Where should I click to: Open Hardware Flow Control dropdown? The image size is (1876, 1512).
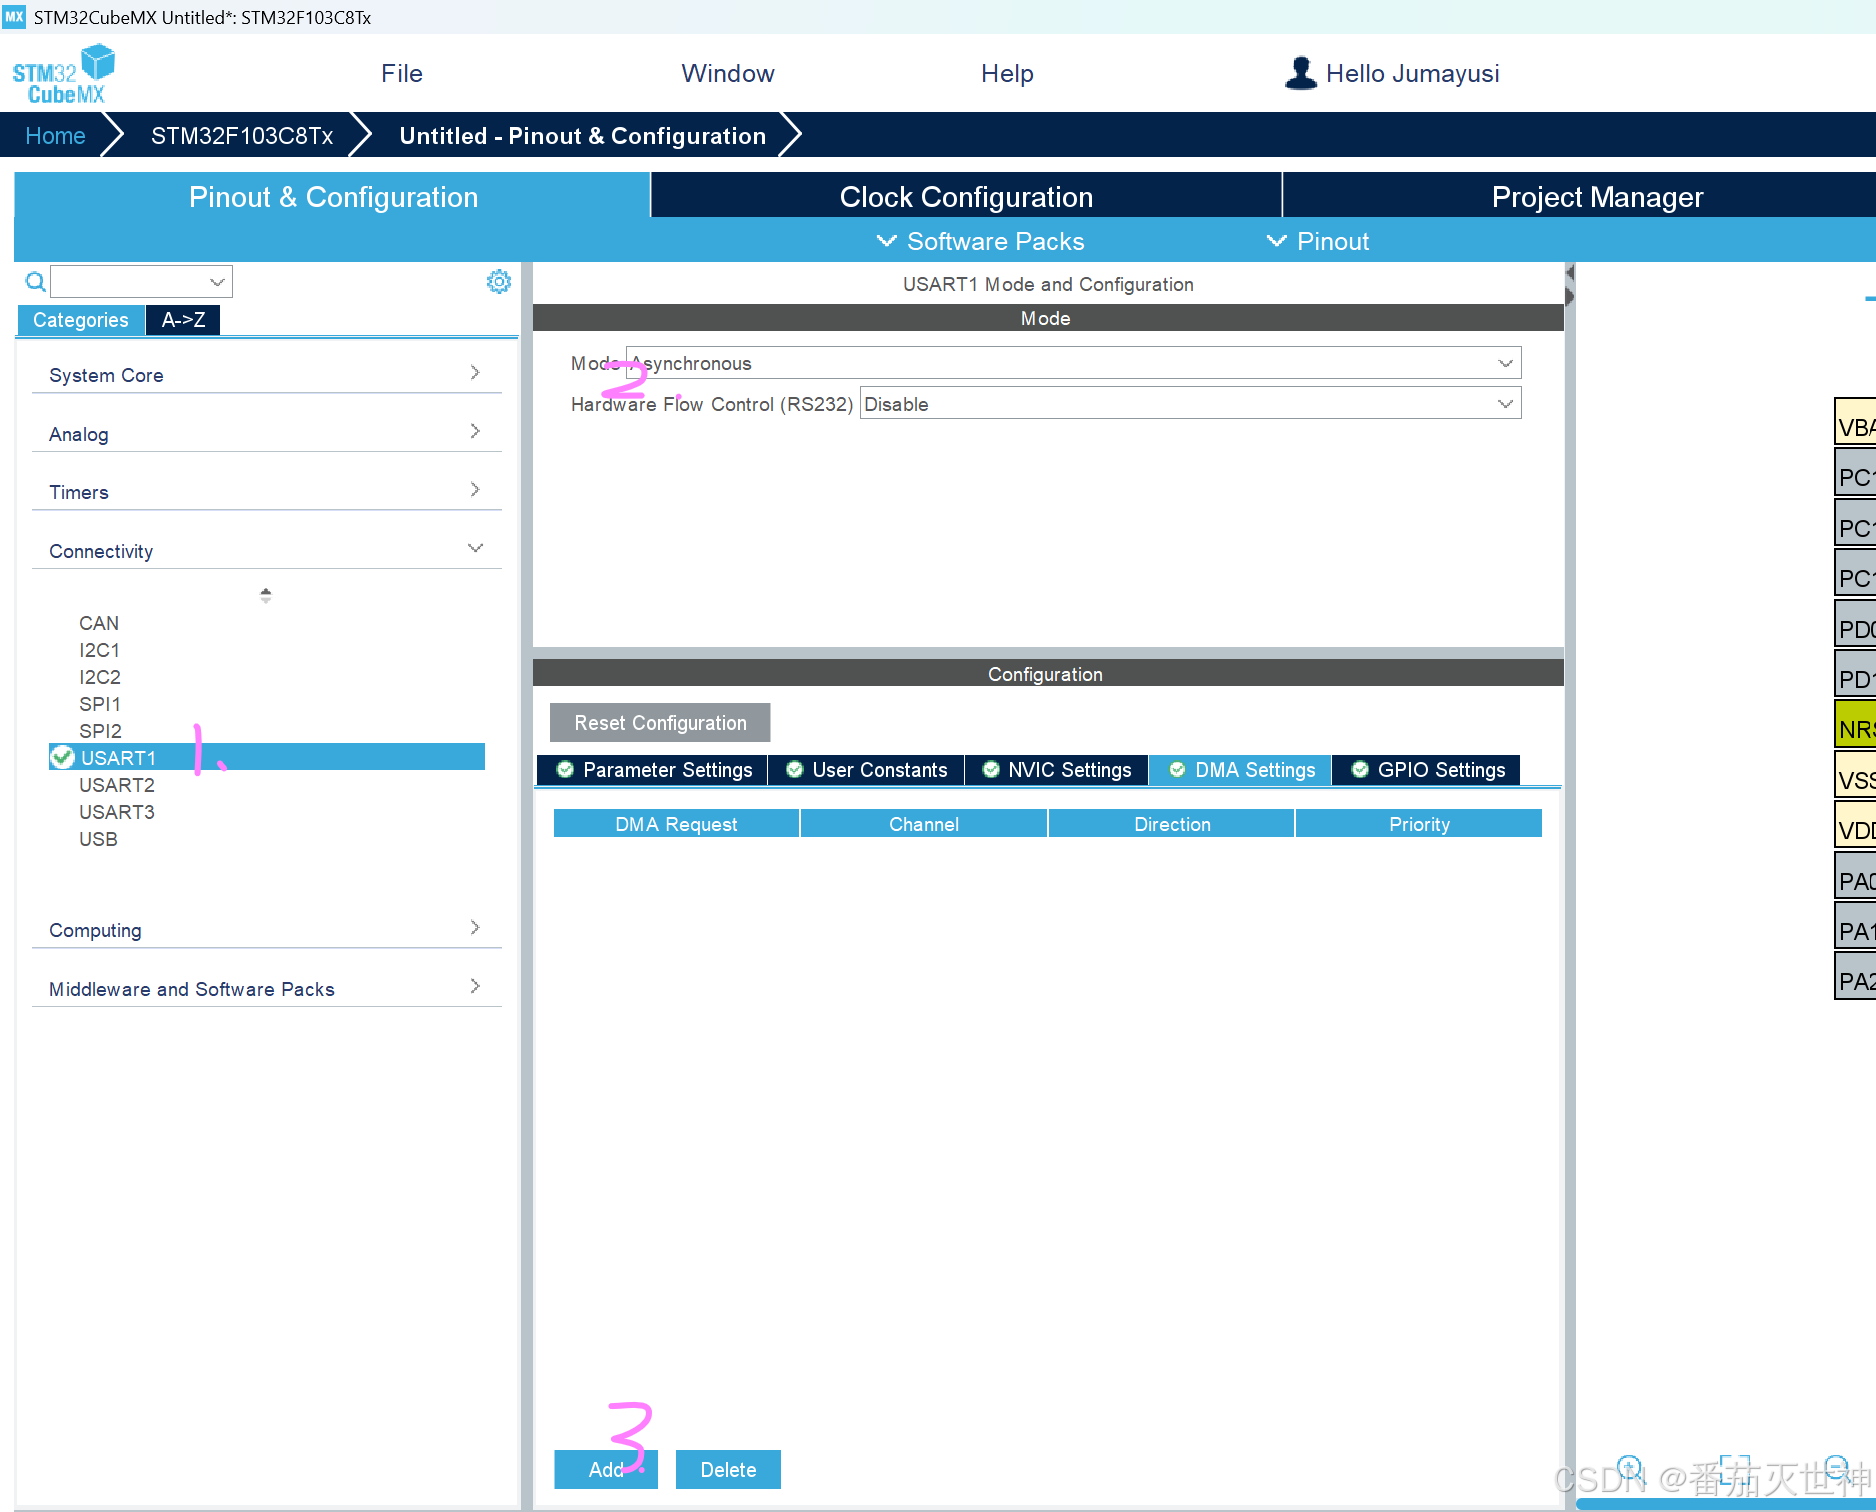tap(1190, 404)
